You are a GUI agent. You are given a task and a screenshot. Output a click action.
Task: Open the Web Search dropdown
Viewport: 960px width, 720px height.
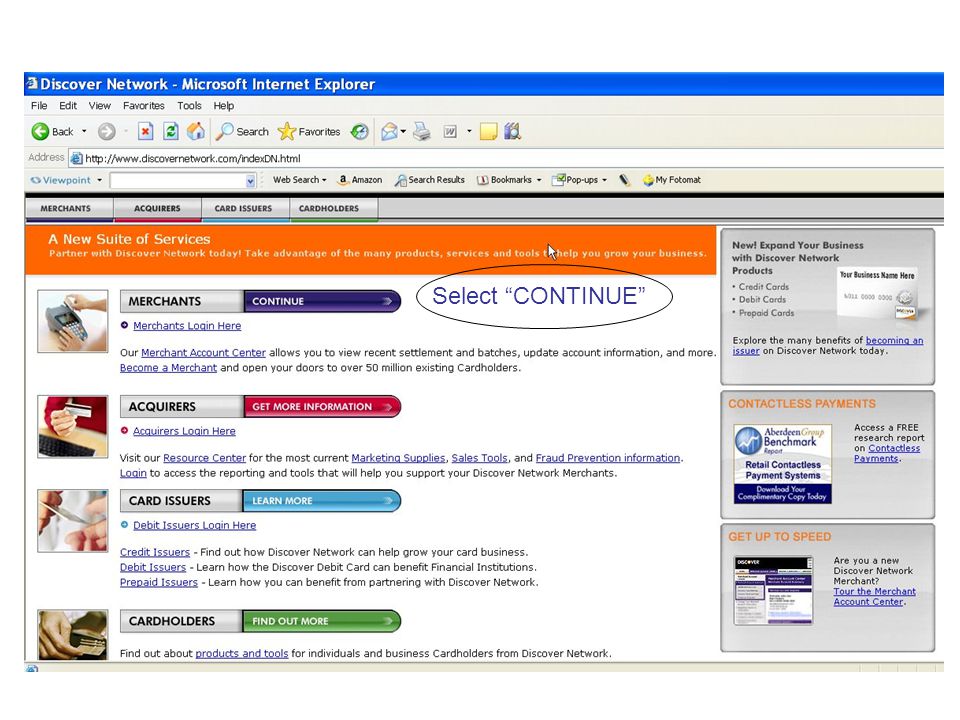pos(299,180)
